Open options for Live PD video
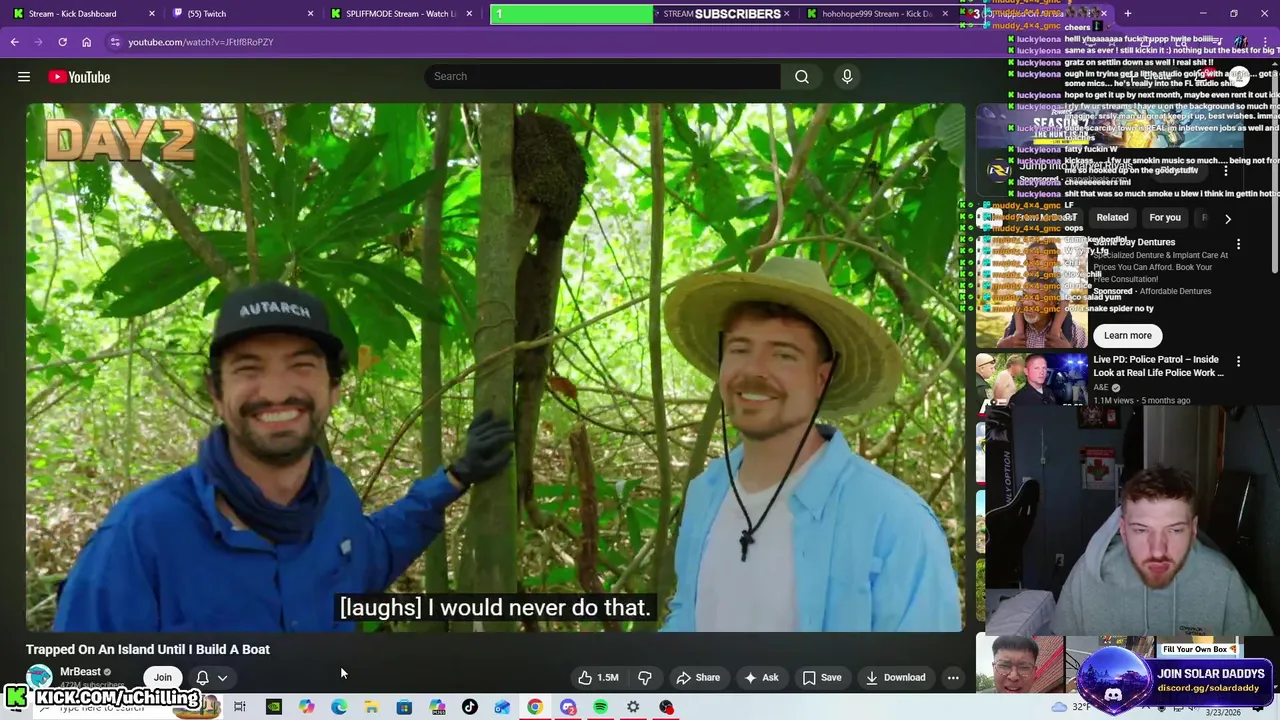The image size is (1280, 720). 1238,361
